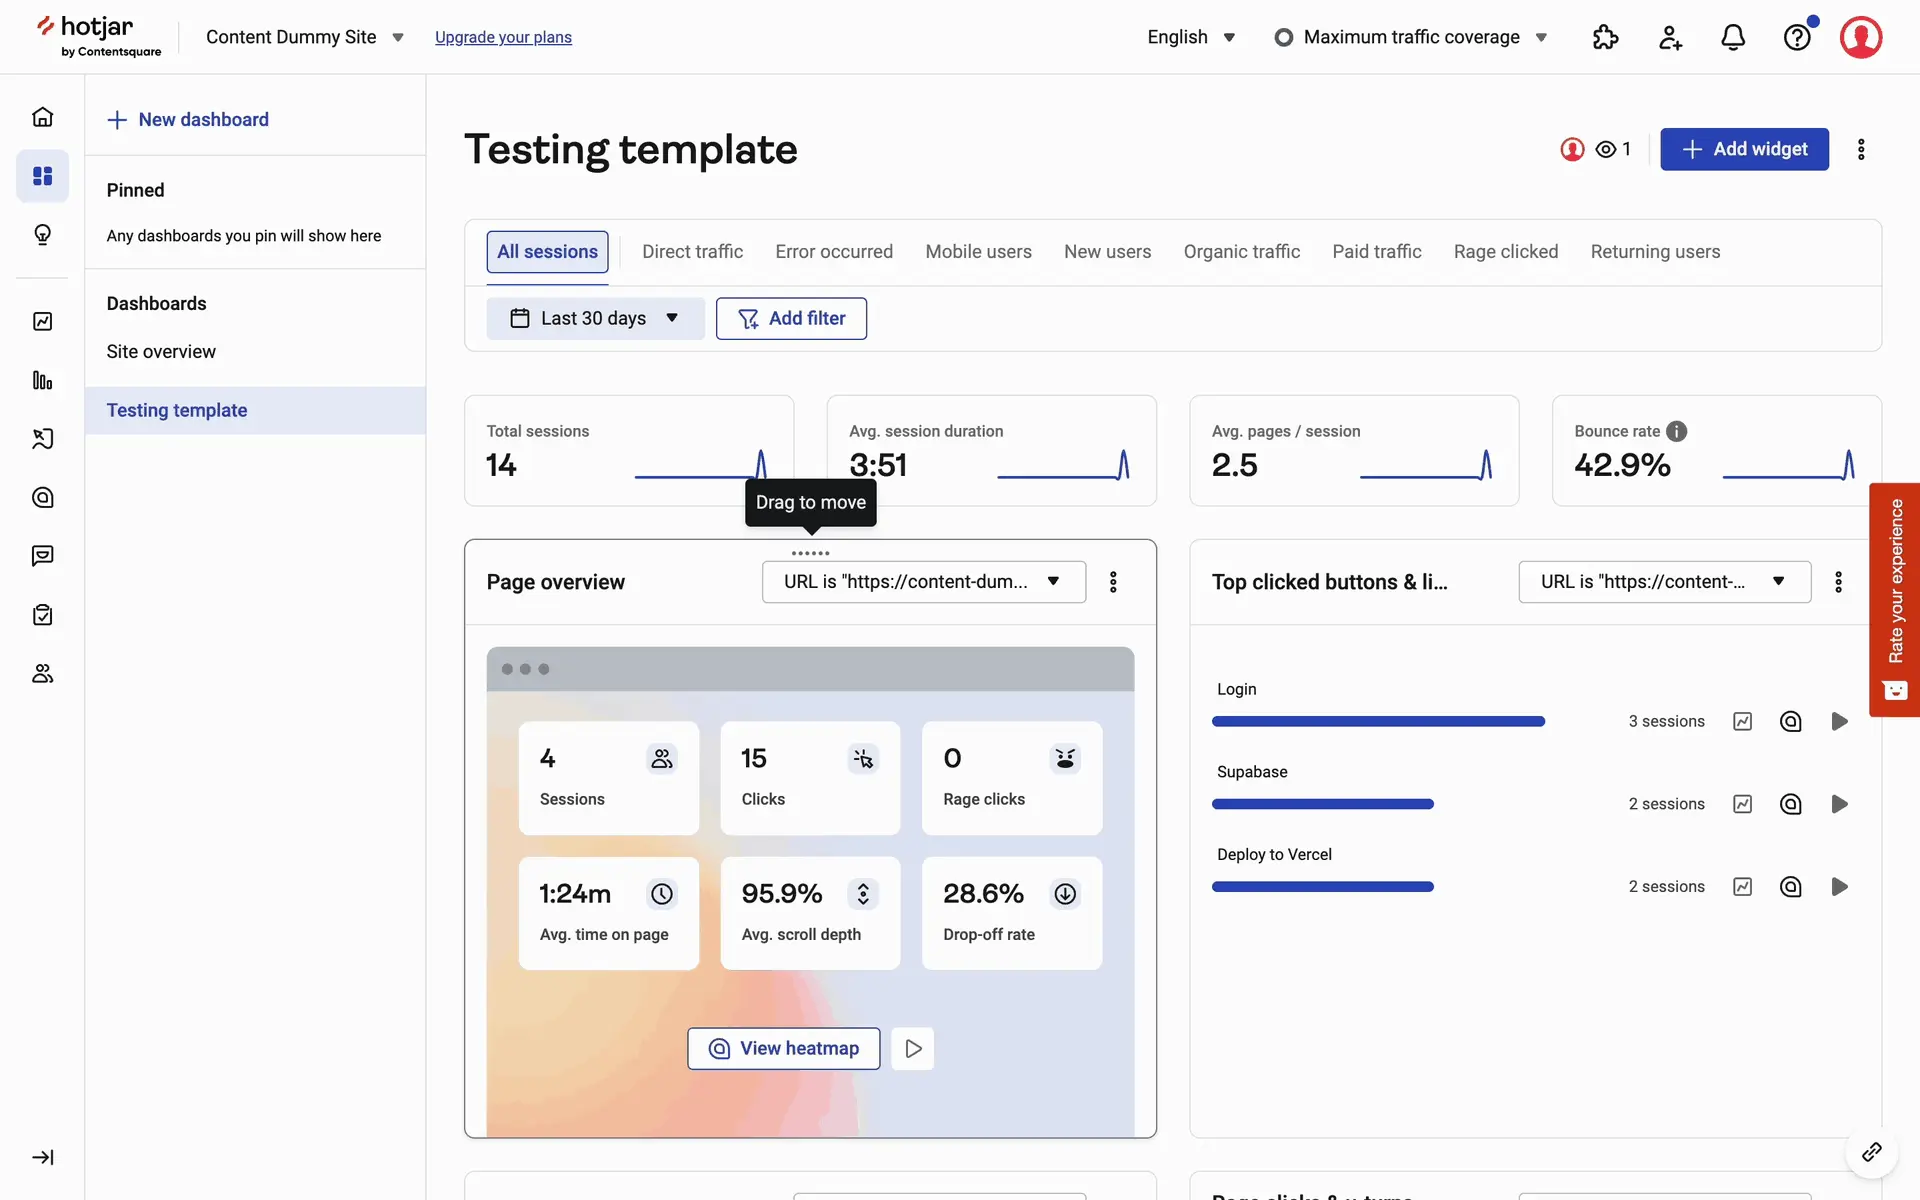Switch to the Mobile users tab
This screenshot has width=1920, height=1200.
click(978, 252)
